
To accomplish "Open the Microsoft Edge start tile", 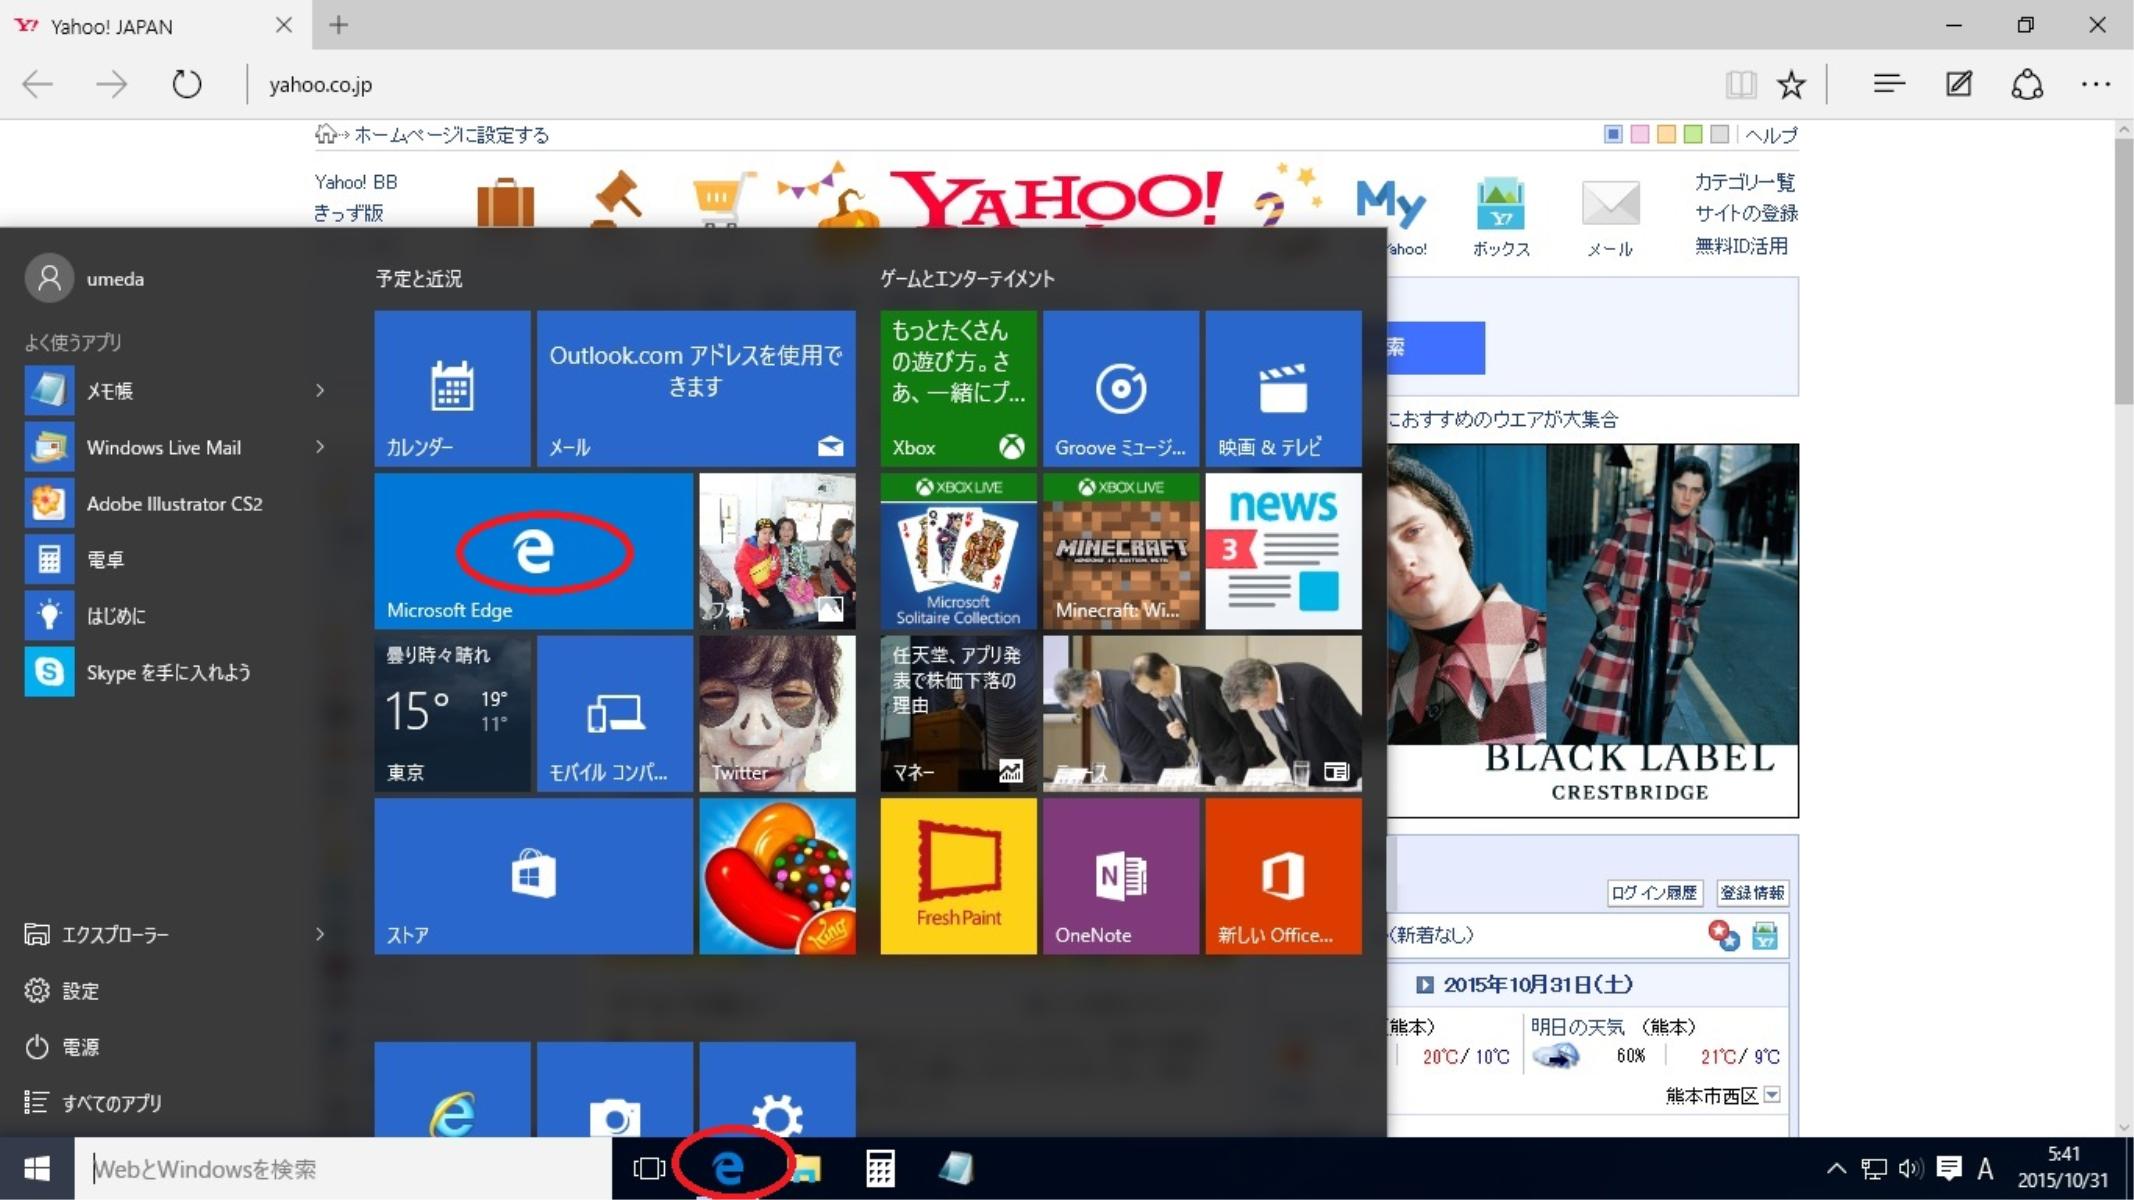I will click(533, 551).
